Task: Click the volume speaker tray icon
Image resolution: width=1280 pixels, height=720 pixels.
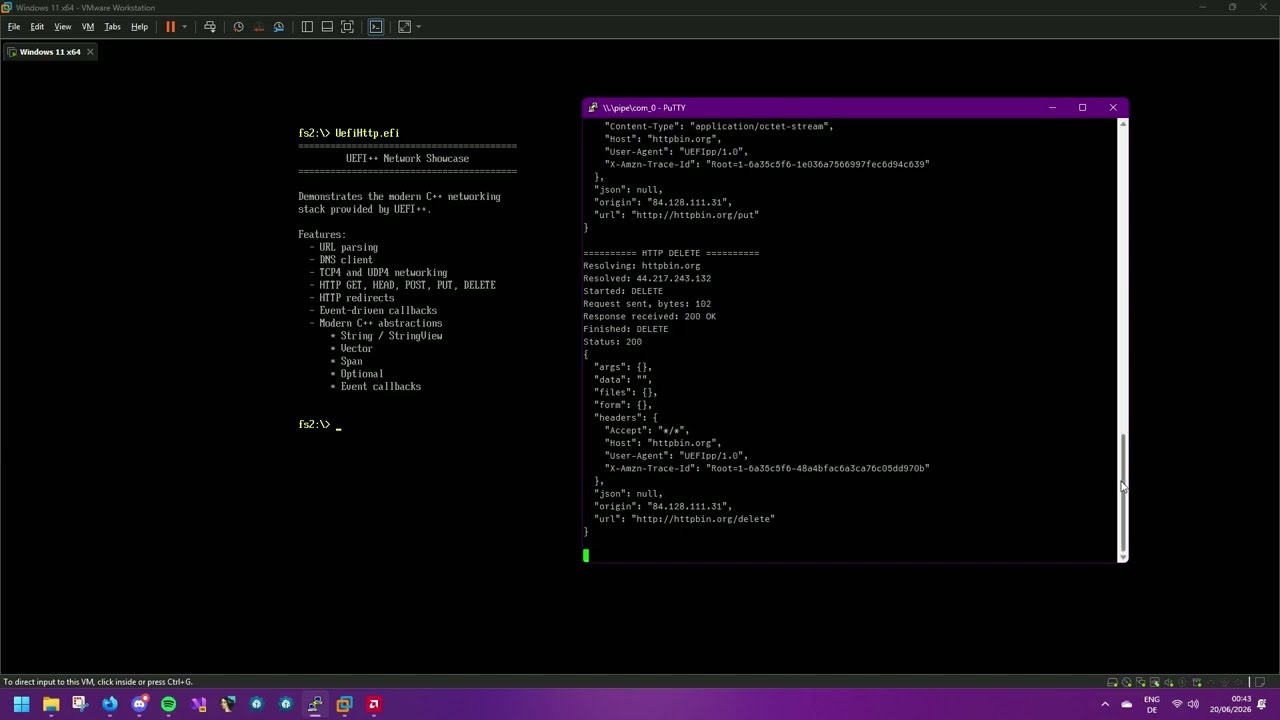Action: [1193, 704]
